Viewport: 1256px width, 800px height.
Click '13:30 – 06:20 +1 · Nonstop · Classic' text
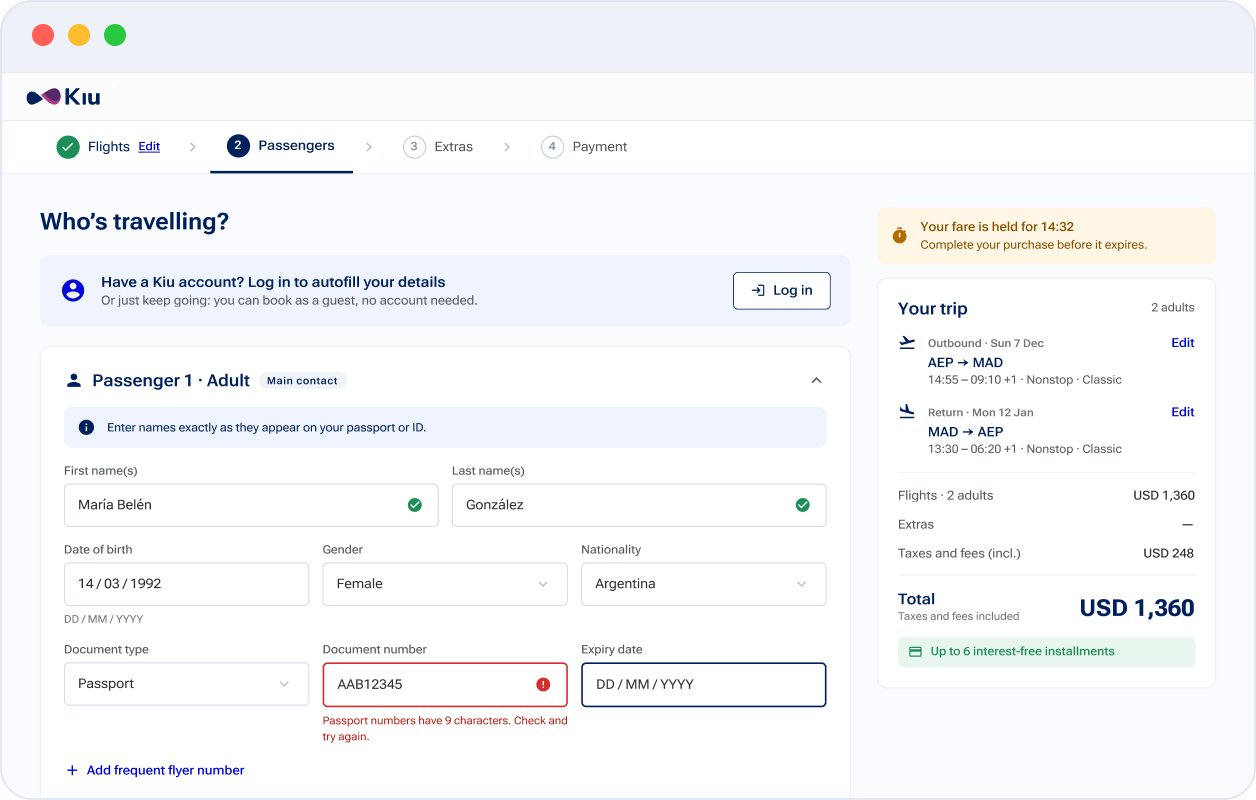click(x=1025, y=449)
